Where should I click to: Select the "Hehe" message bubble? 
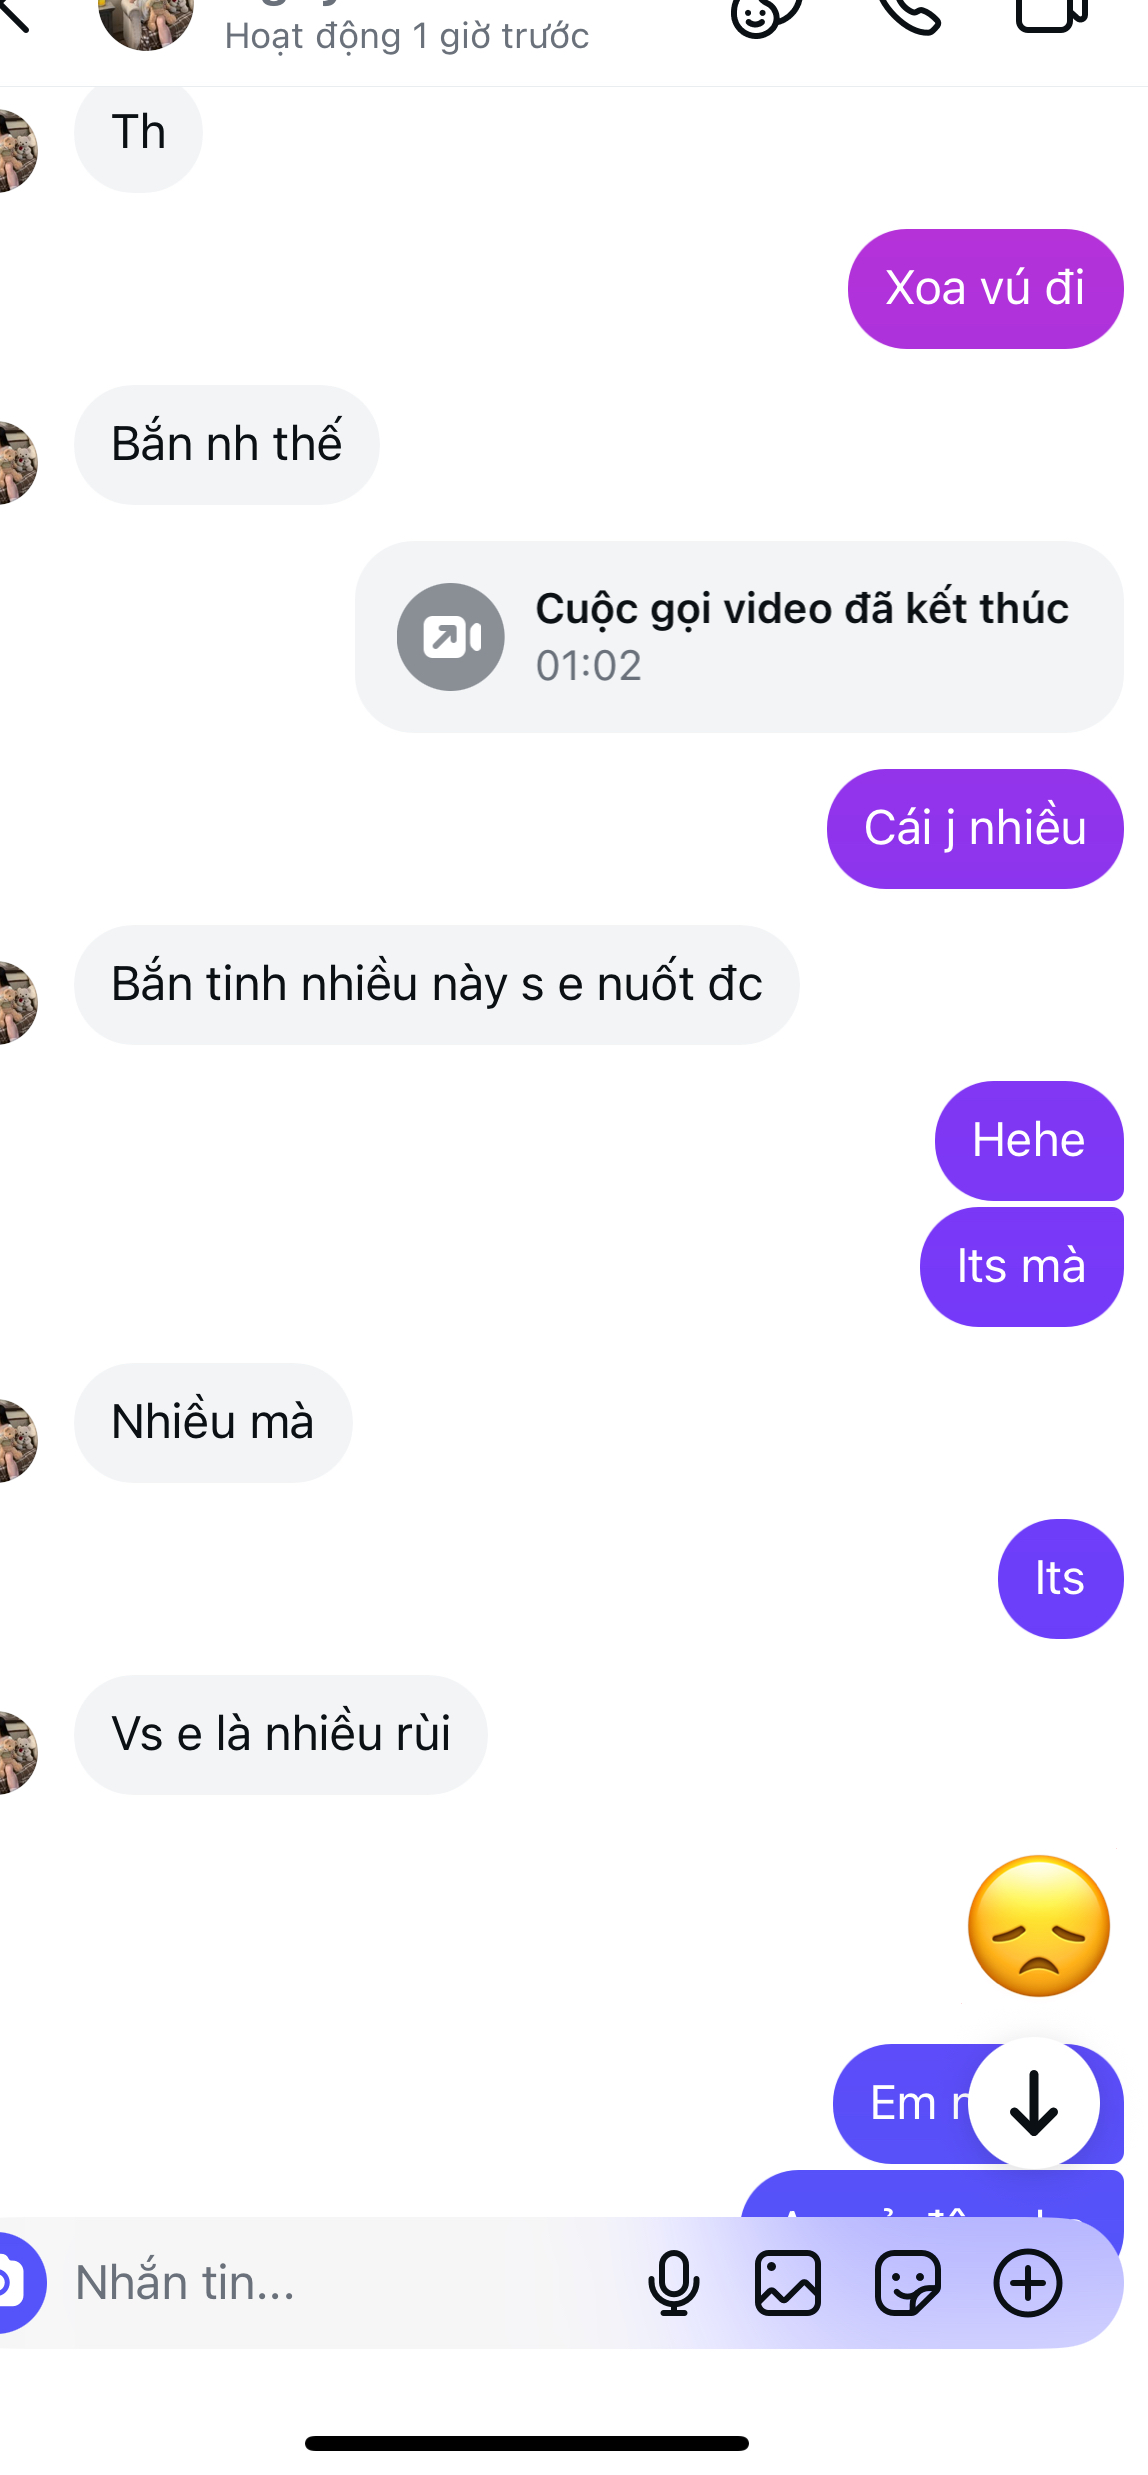pos(1028,1140)
